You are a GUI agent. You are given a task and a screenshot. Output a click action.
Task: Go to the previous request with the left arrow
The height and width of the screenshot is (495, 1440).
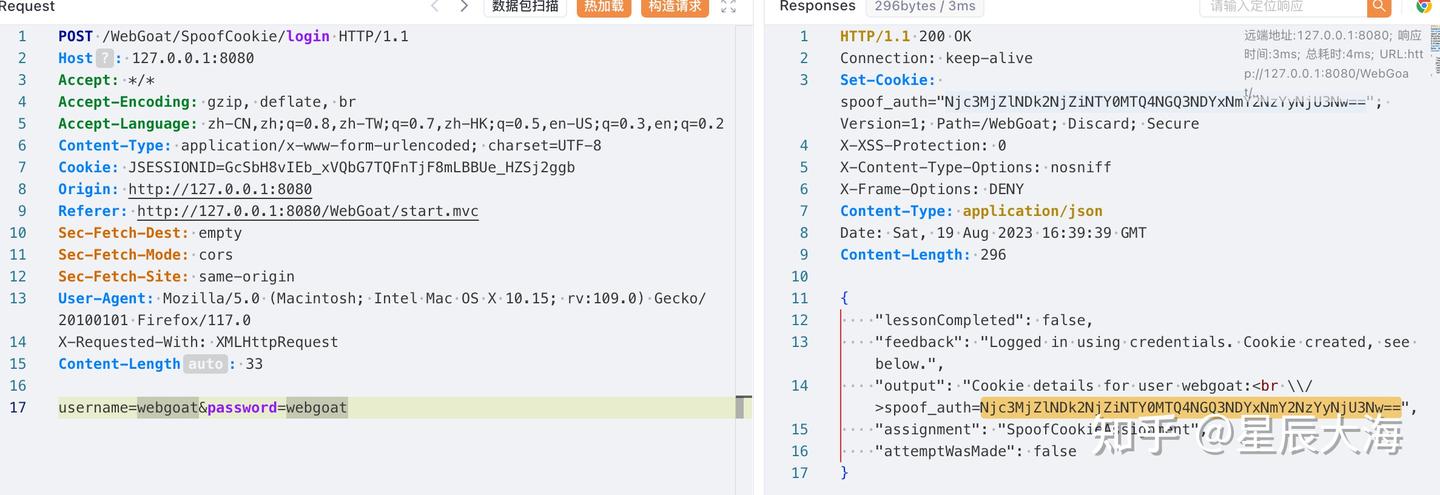(x=435, y=6)
